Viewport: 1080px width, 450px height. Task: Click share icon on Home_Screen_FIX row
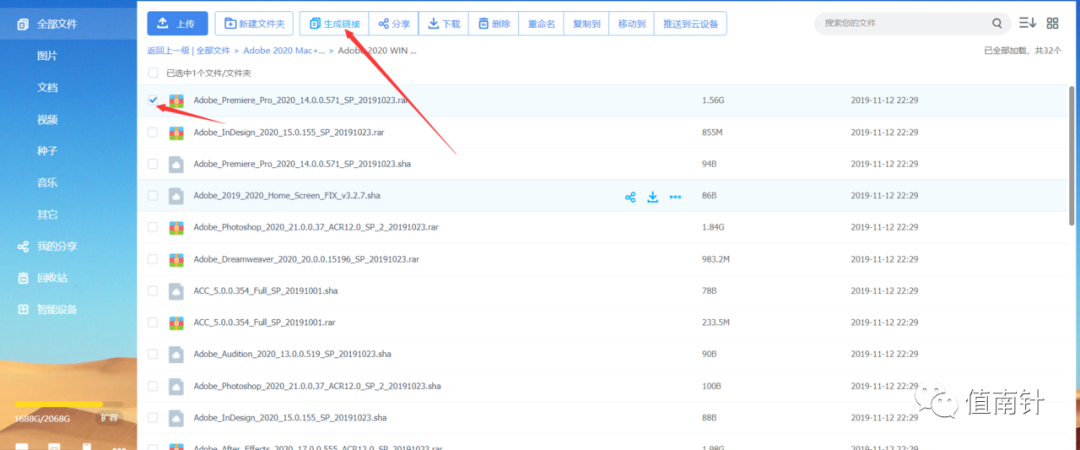[630, 196]
